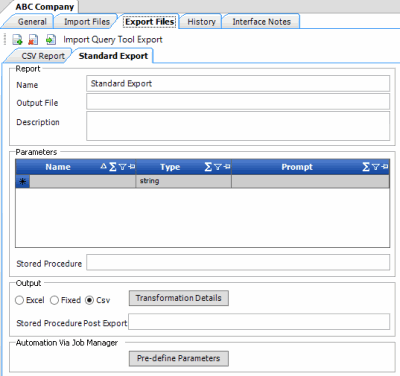Click the delete export file icon

33,40
